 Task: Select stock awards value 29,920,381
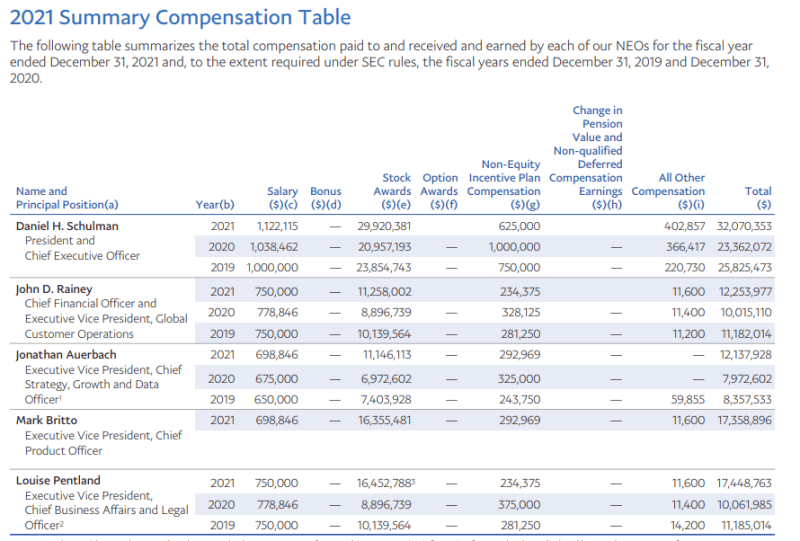(x=384, y=226)
